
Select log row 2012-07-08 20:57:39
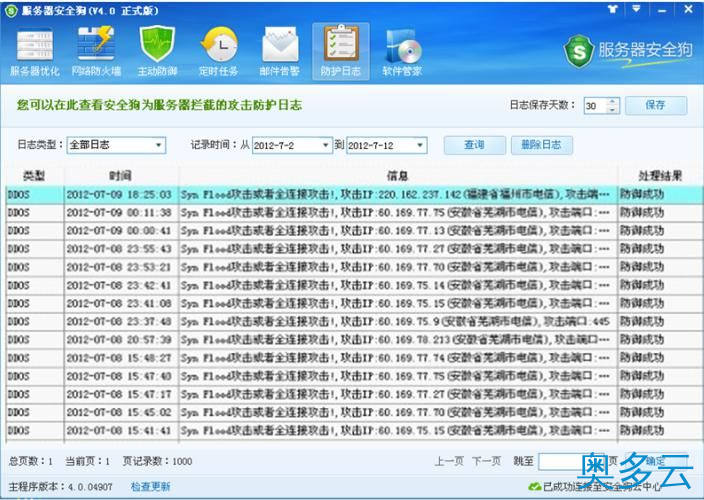[353, 340]
